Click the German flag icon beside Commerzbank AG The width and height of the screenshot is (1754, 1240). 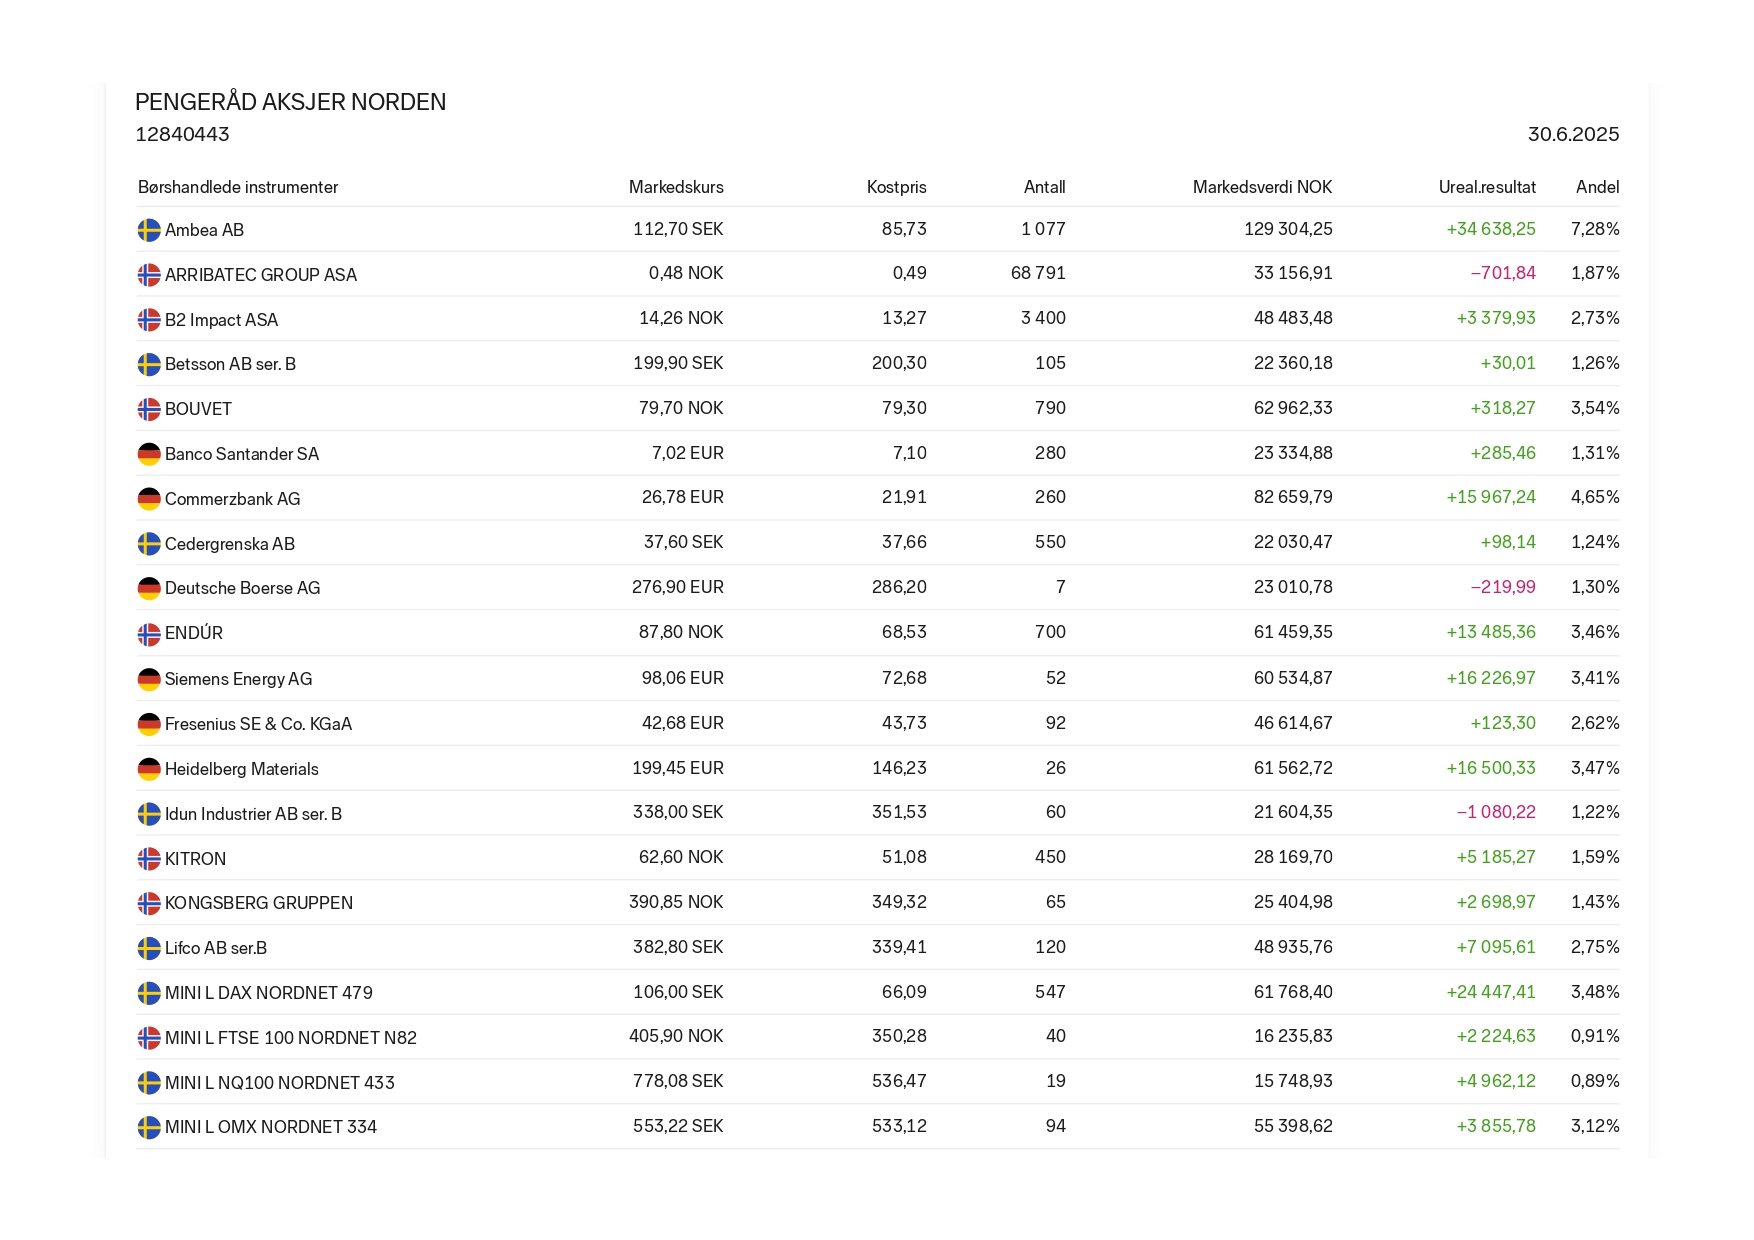(x=149, y=499)
